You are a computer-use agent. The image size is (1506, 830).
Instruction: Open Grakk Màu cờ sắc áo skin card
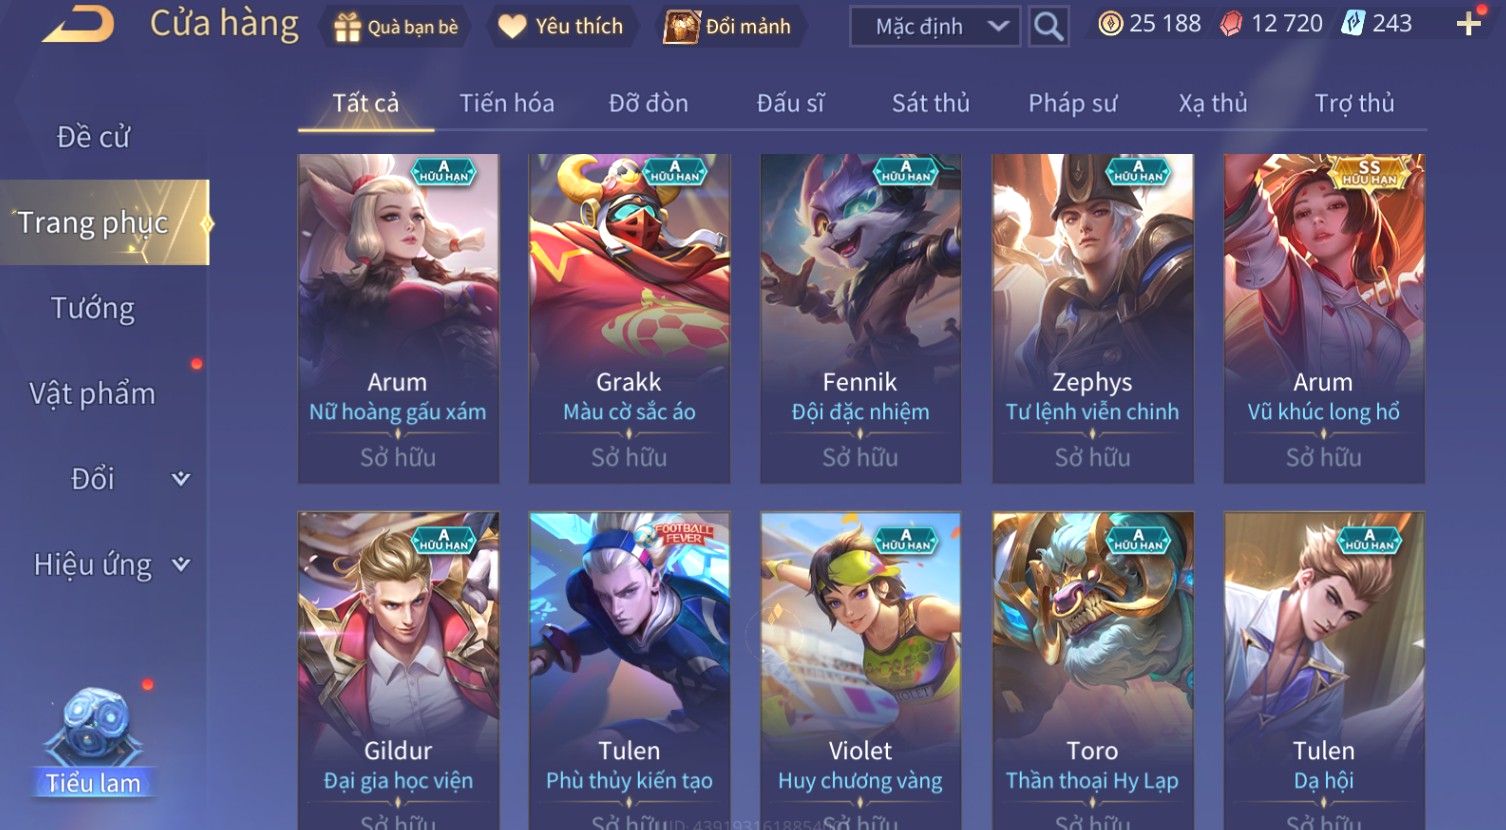[x=629, y=318]
